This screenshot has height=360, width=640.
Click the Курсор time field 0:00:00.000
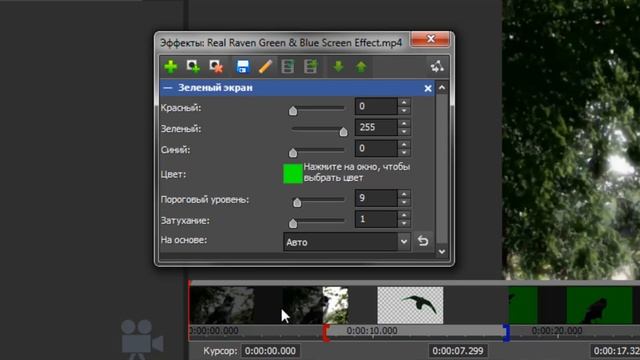271,351
